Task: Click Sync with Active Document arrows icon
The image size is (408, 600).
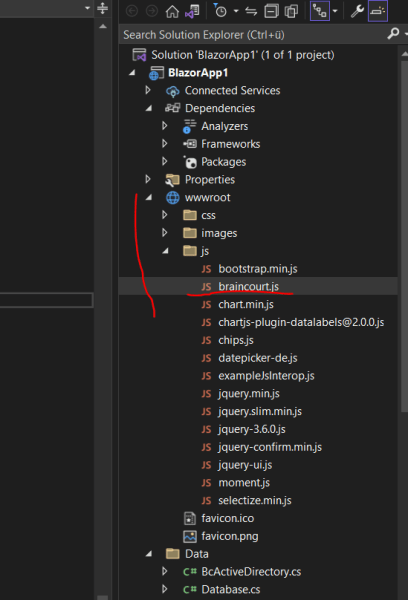Action: point(251,11)
